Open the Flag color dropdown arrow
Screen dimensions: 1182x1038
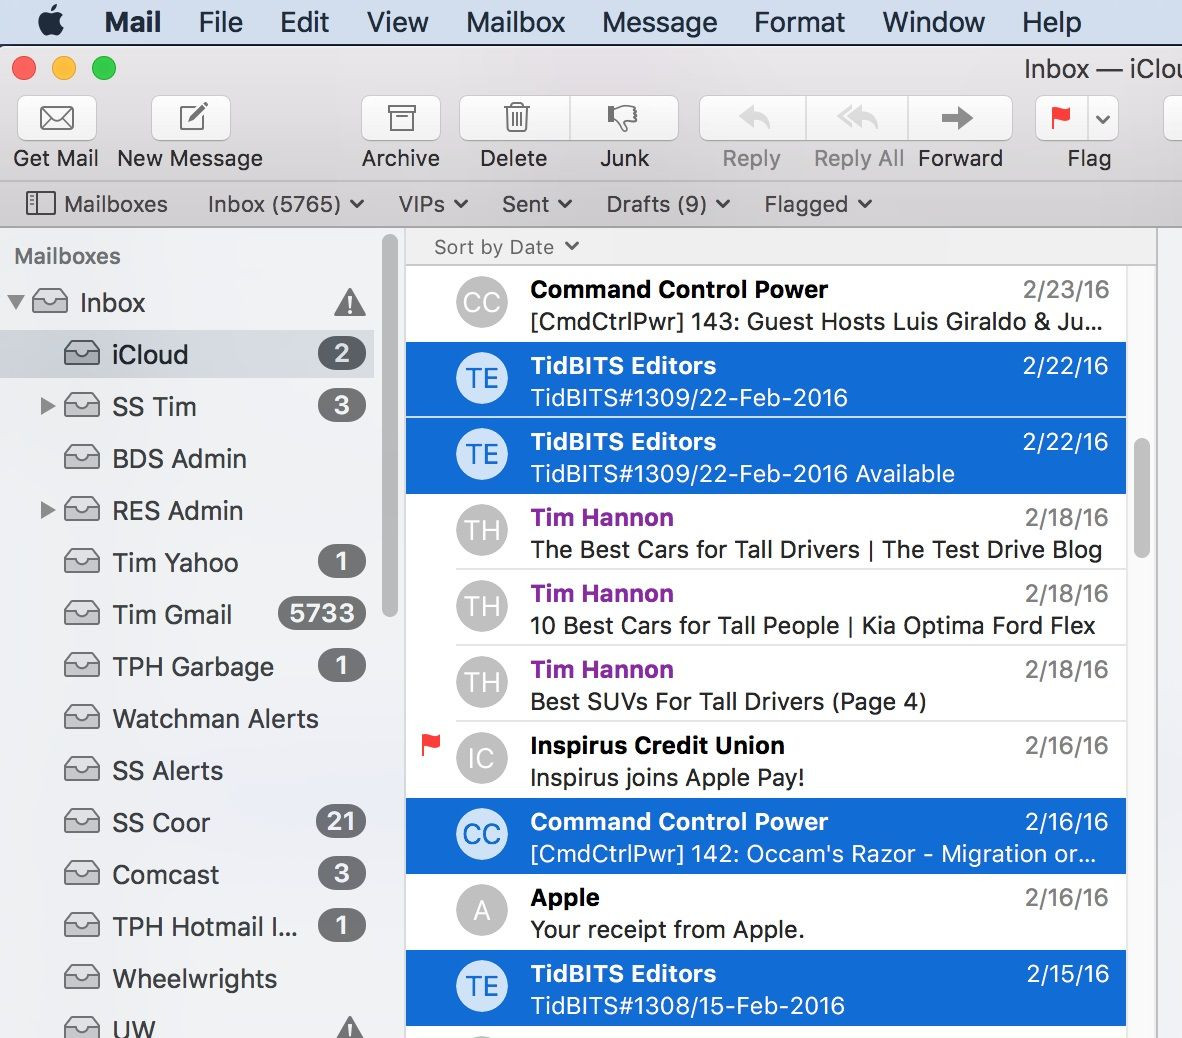point(1103,118)
